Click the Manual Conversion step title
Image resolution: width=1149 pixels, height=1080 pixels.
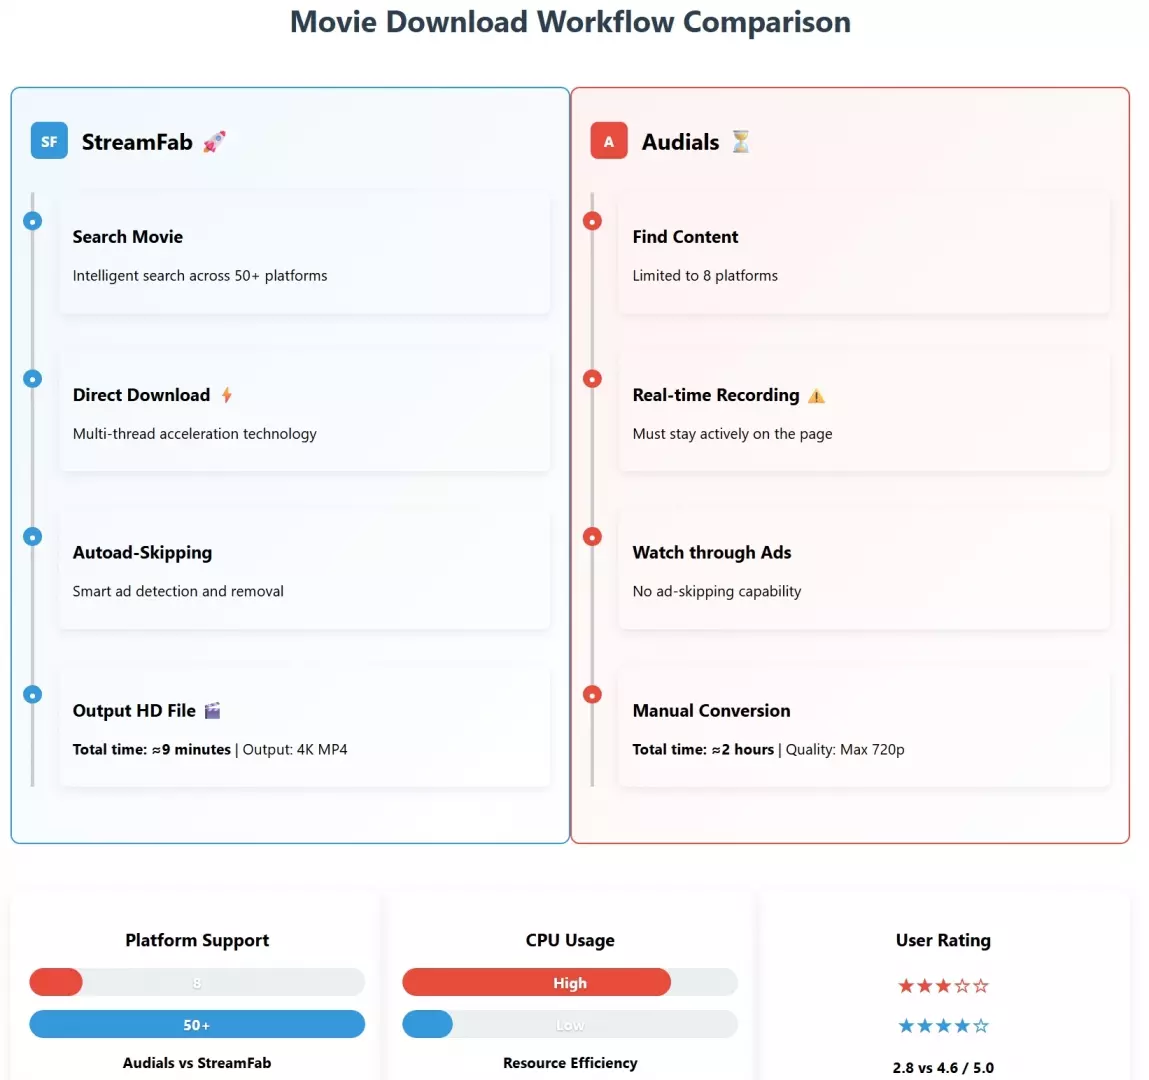pos(712,711)
